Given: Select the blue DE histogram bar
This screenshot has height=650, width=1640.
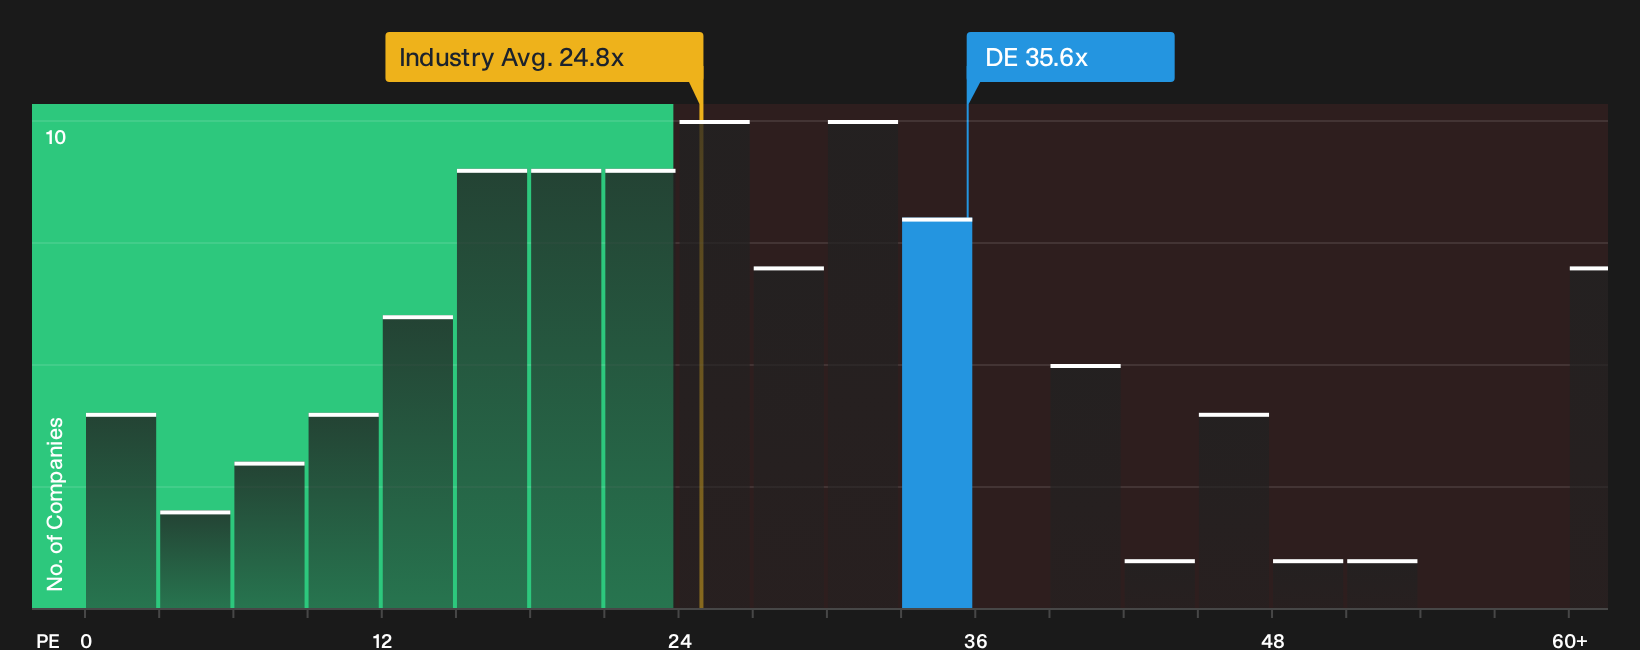Looking at the screenshot, I should point(937,414).
